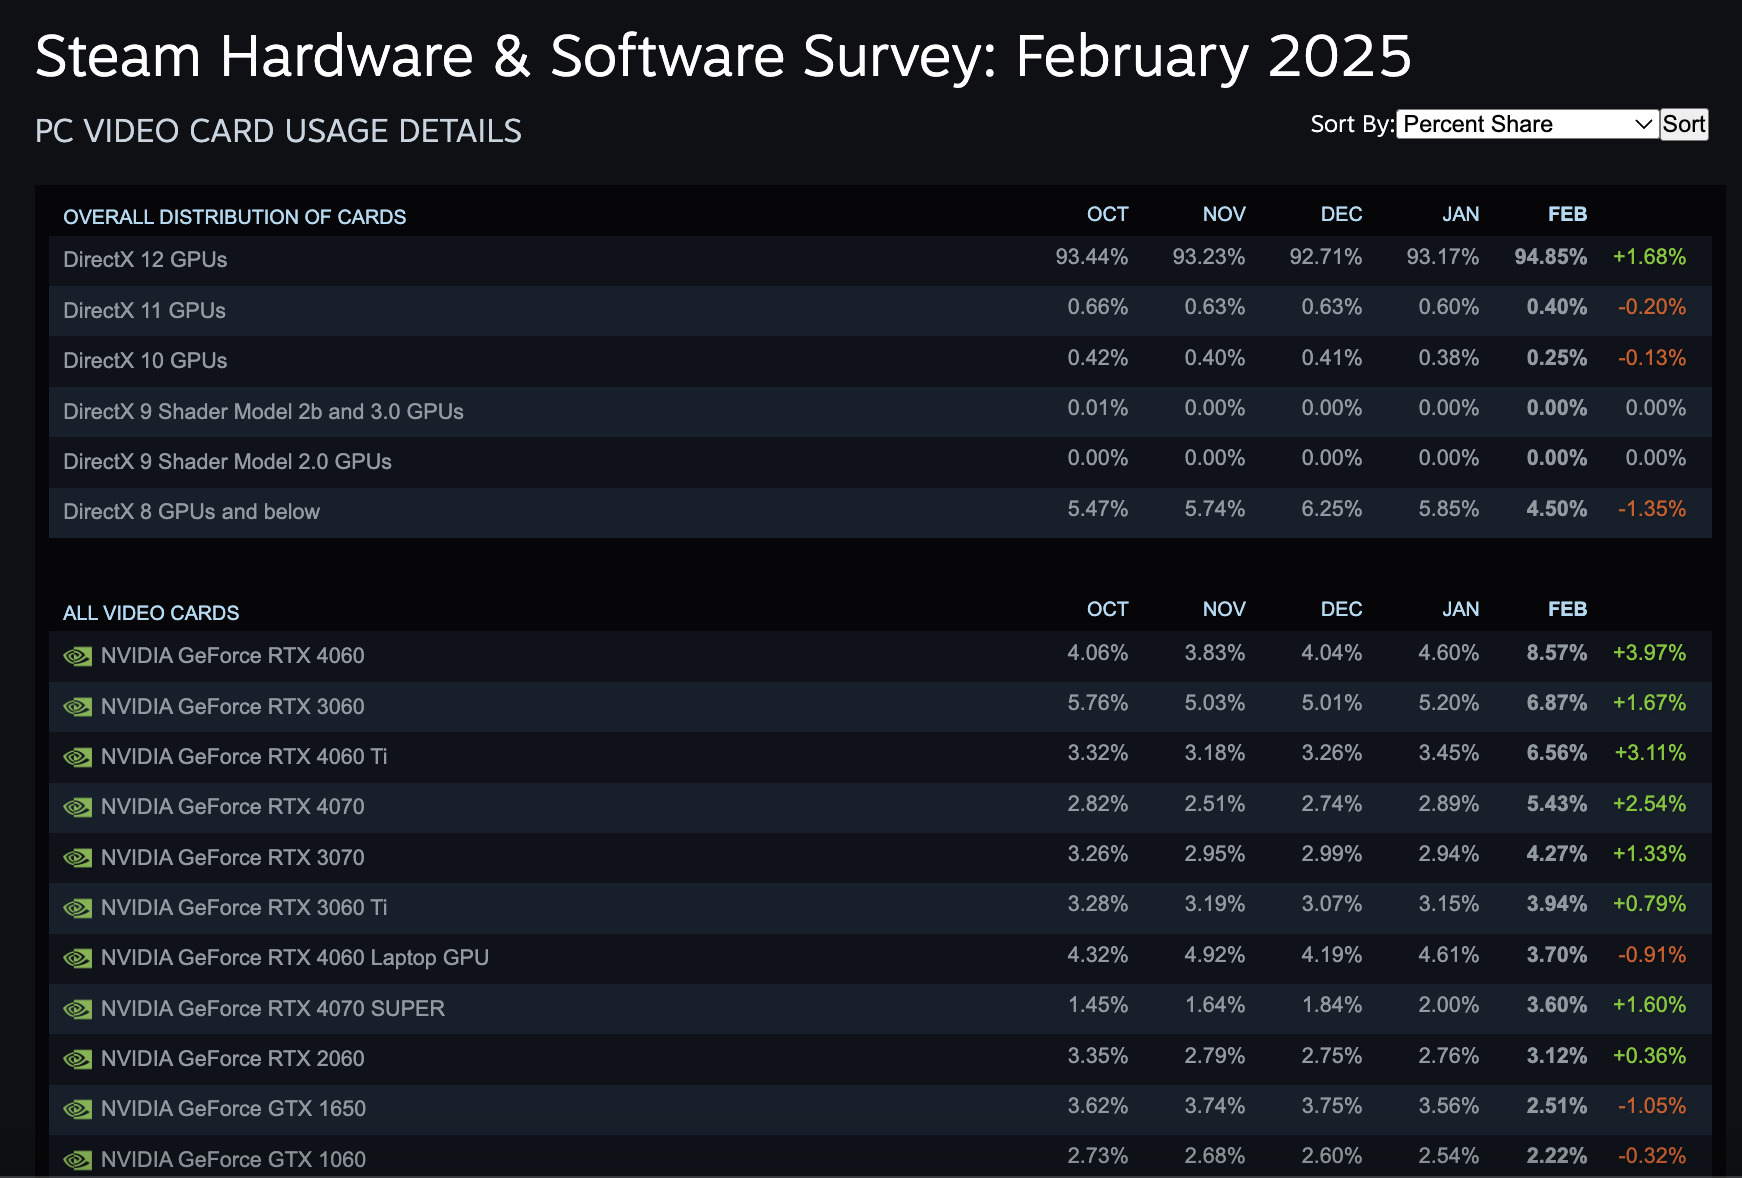Click NVIDIA logo beside RTX 4070 row
Image resolution: width=1742 pixels, height=1178 pixels.
[78, 807]
